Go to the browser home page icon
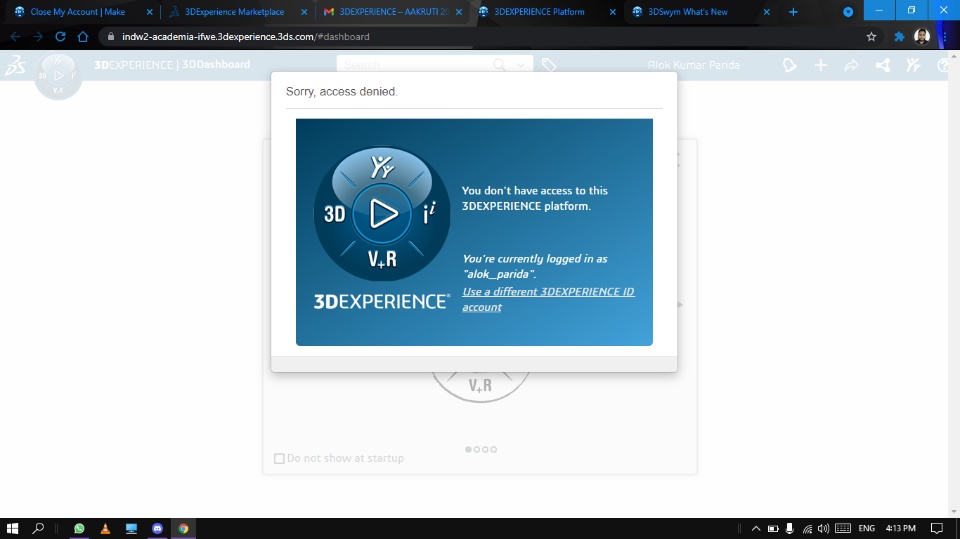This screenshot has height=539, width=960. (x=83, y=37)
